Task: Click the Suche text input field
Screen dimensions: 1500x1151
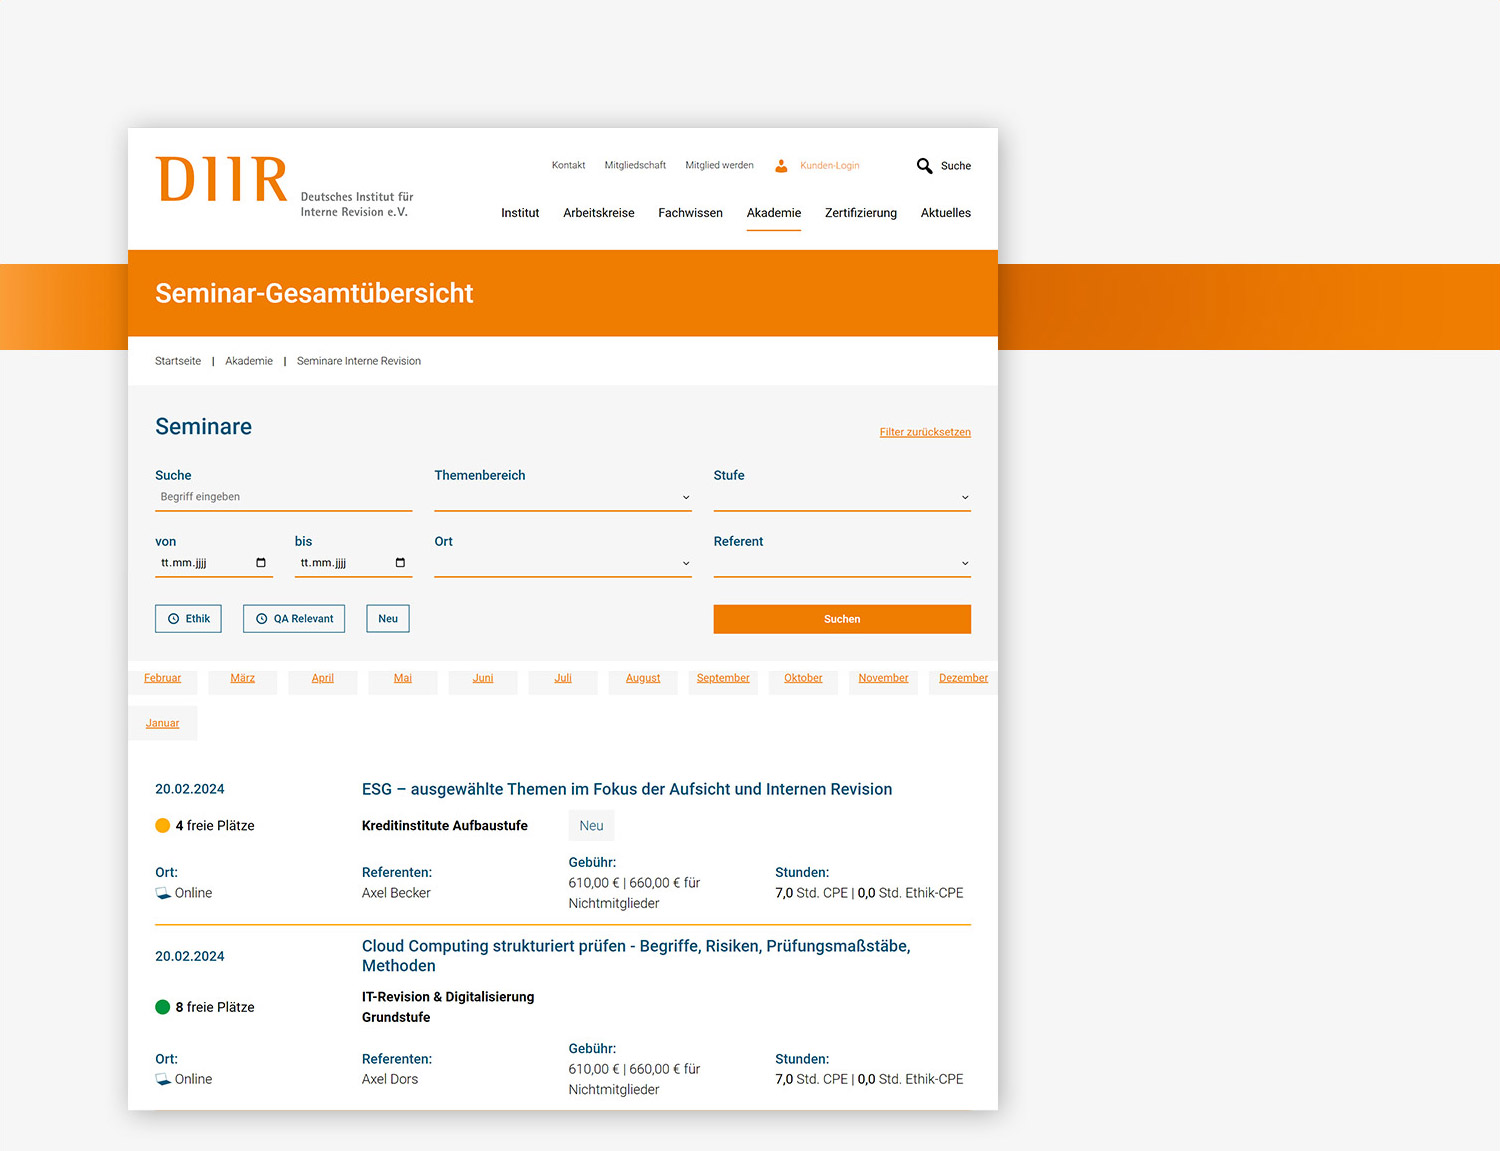Action: coord(283,497)
